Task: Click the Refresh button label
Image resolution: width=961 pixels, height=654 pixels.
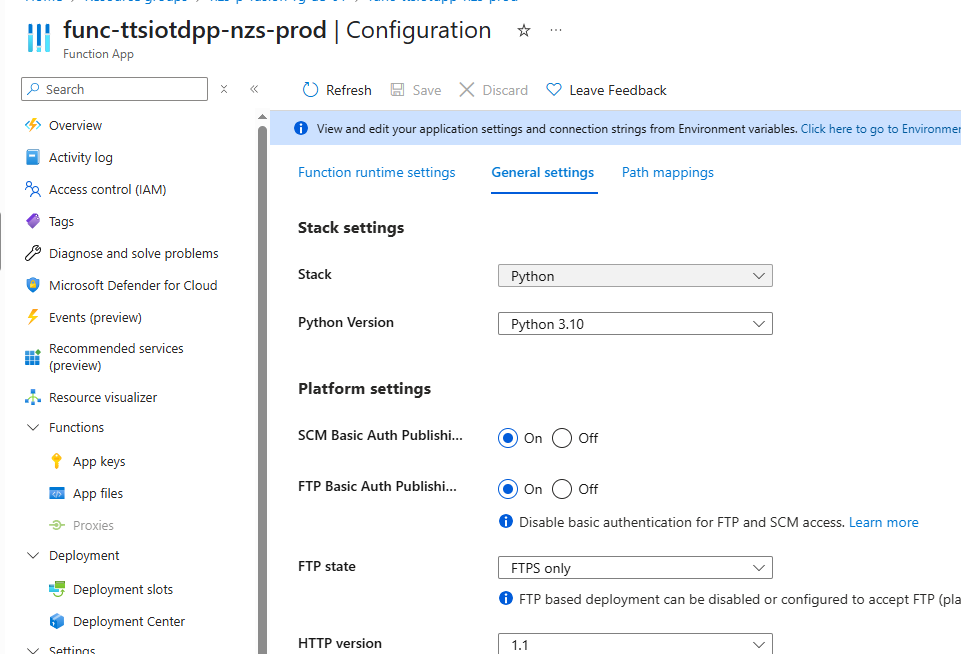Action: [349, 90]
